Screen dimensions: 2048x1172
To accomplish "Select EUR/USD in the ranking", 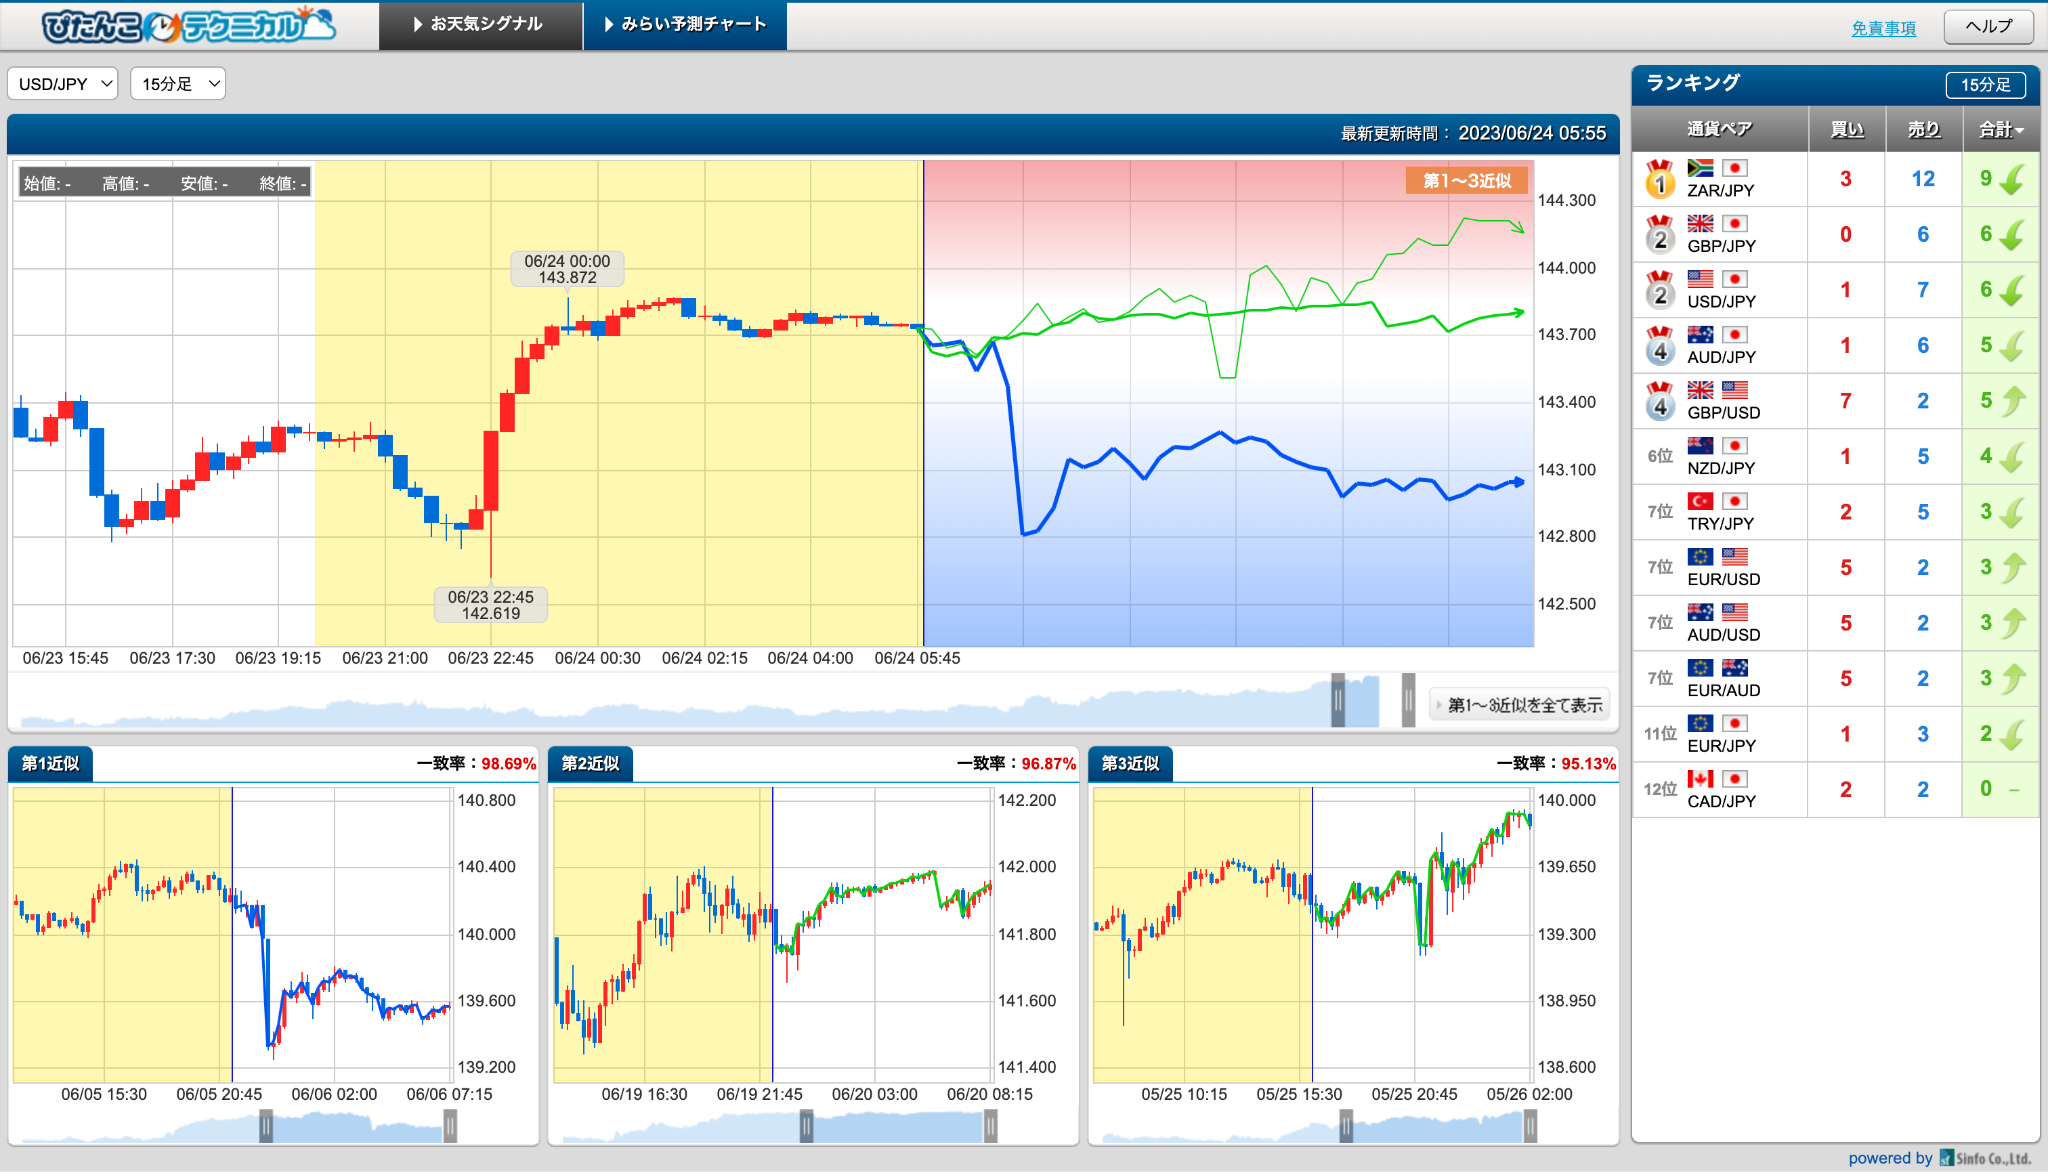I will pos(1835,568).
